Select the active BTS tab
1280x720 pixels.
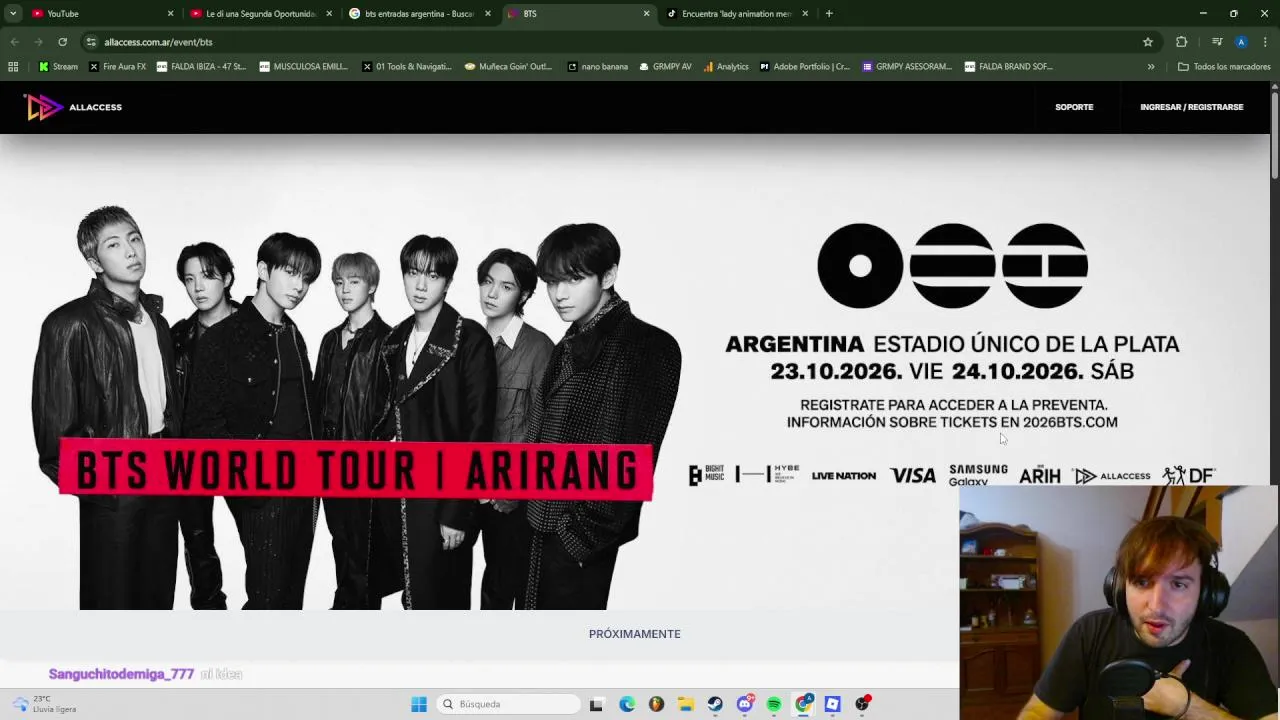pyautogui.click(x=578, y=13)
